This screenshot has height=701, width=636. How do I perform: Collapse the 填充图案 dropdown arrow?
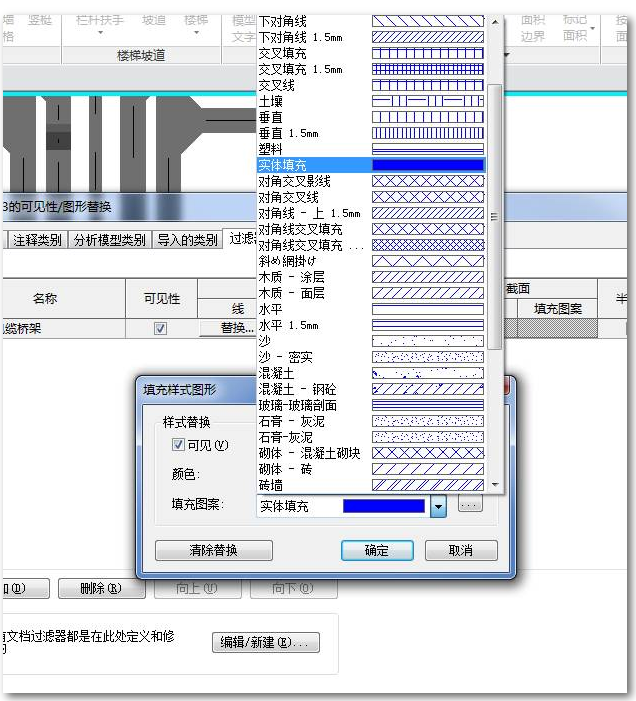pos(438,507)
